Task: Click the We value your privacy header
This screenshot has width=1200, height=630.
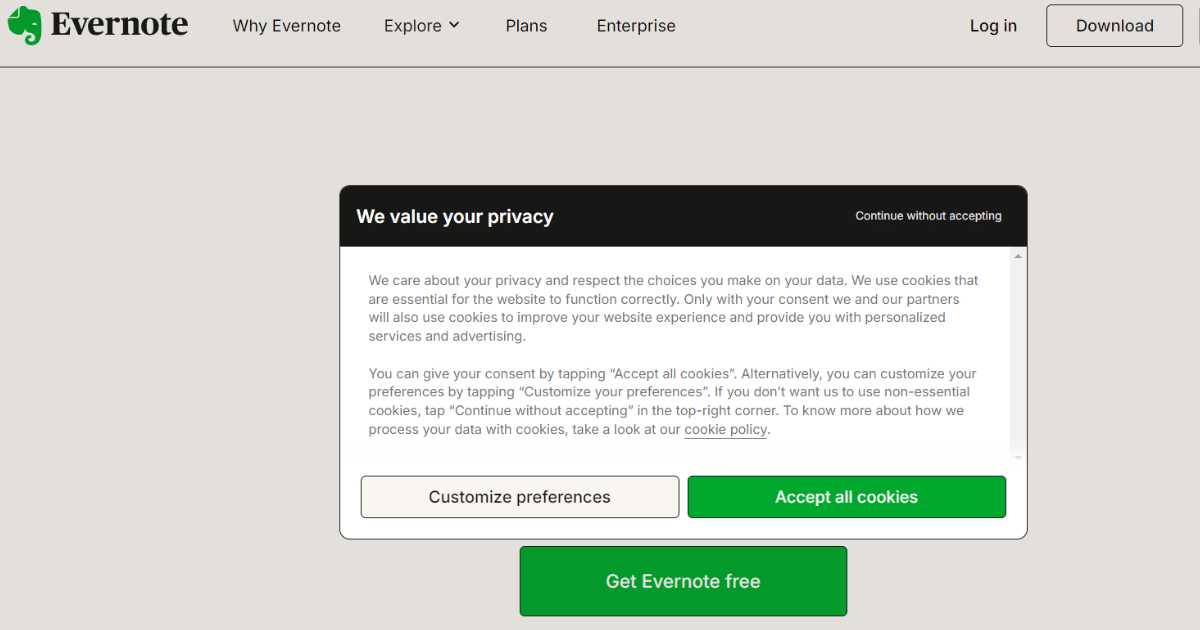Action: coord(455,216)
